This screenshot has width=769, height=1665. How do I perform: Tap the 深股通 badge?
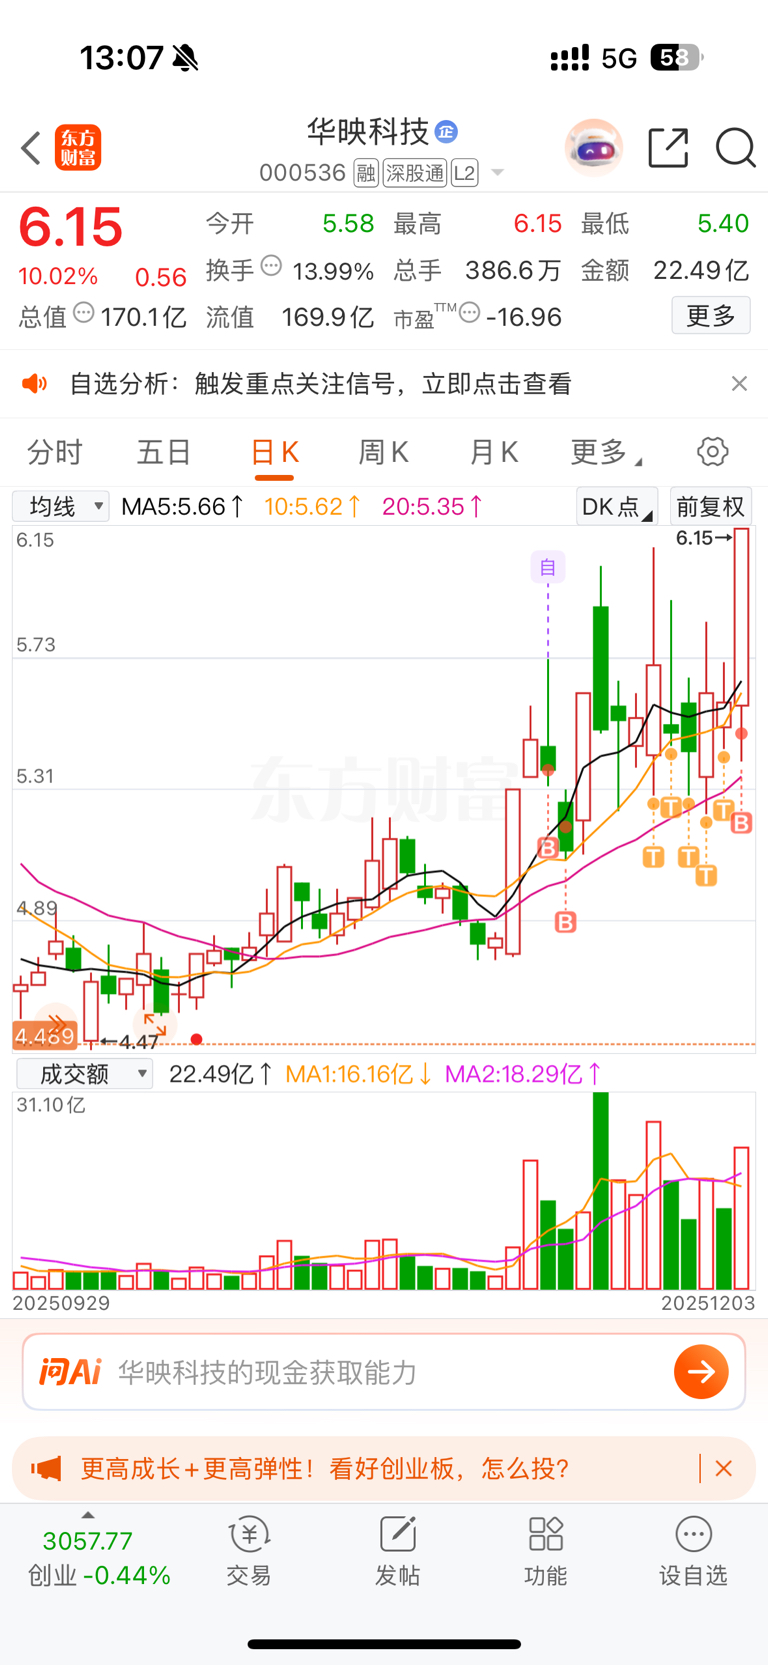(415, 174)
